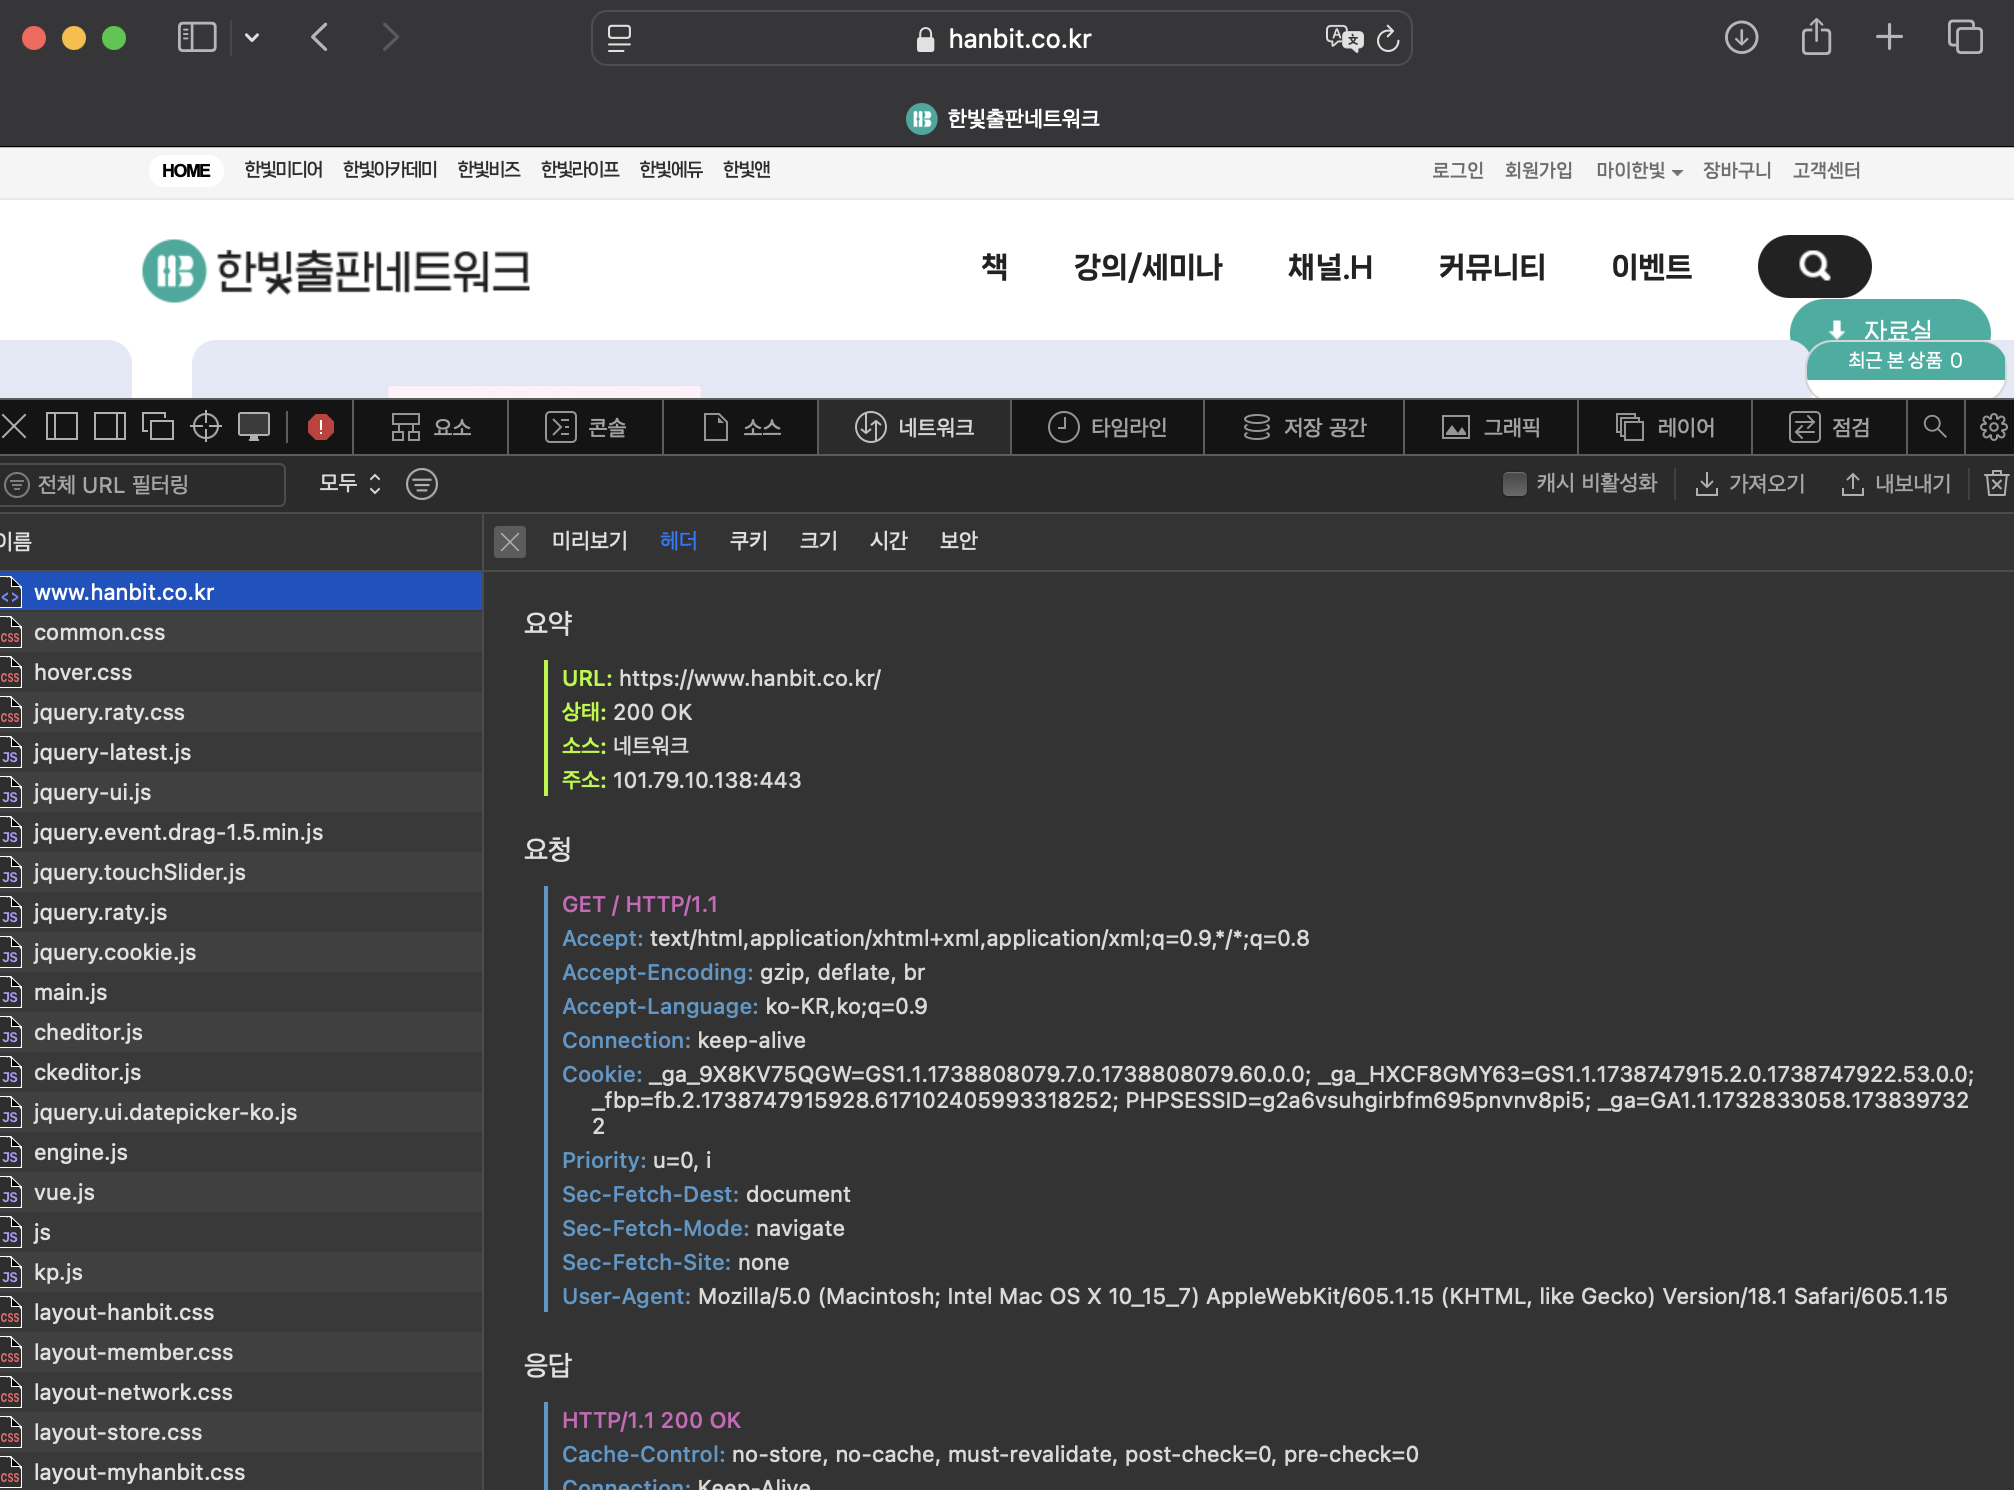Select the common.css request row
Screen dimensions: 2014x1490
[241, 632]
